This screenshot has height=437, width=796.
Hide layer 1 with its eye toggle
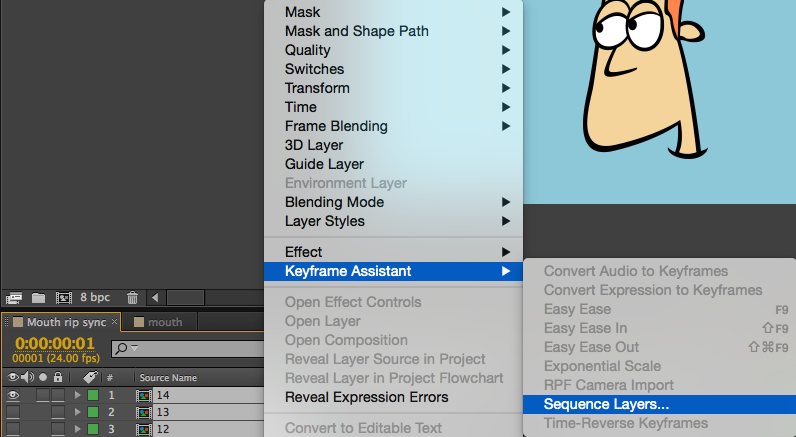[x=13, y=395]
